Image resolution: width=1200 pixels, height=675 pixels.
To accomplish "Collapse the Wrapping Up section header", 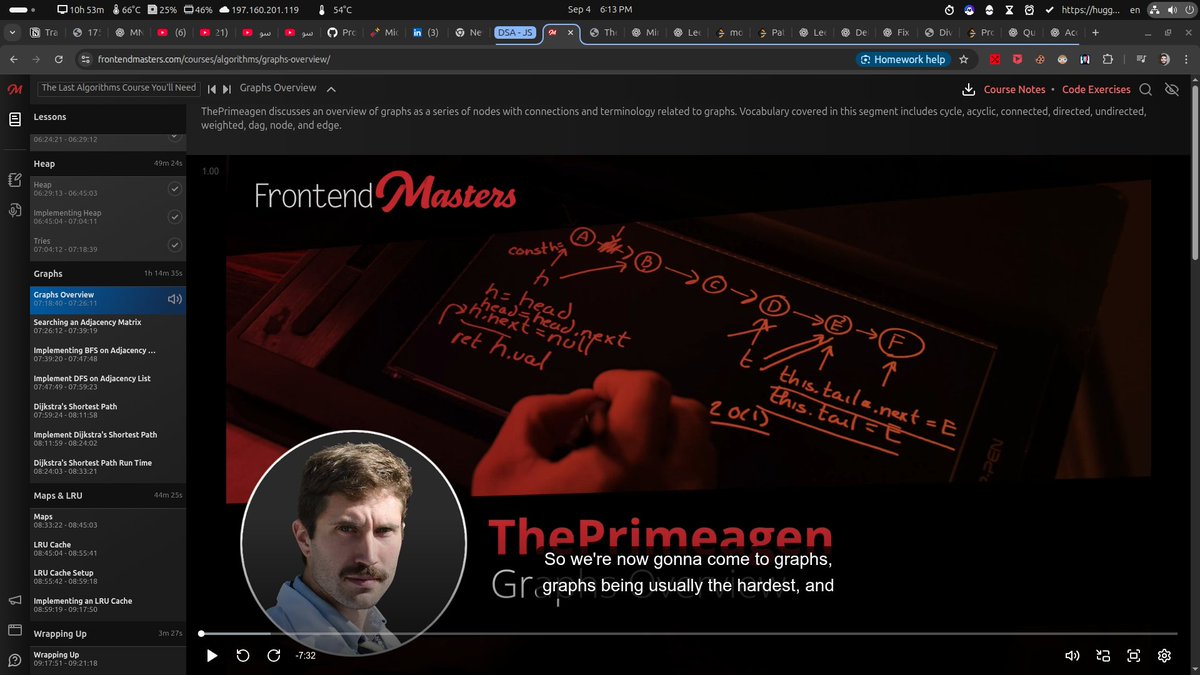I will (x=108, y=633).
